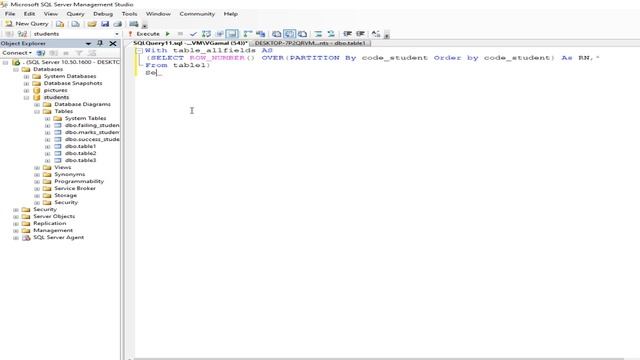
Task: Collapse the WITH statement outline in editor
Action: [139, 51]
